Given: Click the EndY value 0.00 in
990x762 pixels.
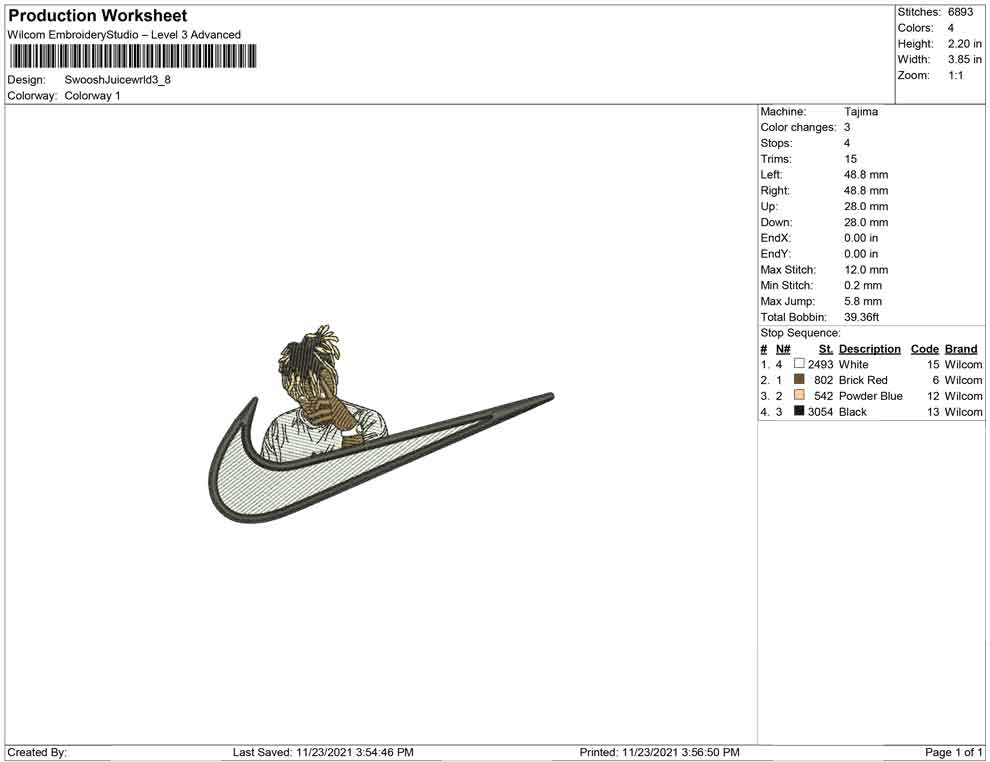Looking at the screenshot, I should [861, 253].
